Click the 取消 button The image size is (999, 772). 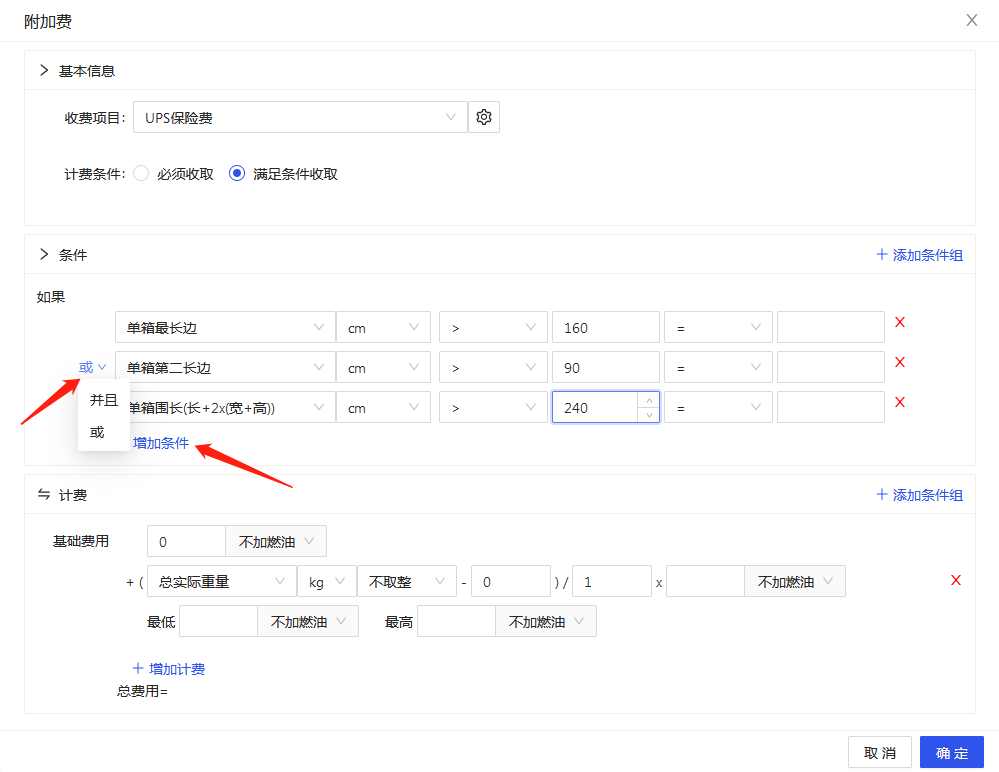coord(880,752)
